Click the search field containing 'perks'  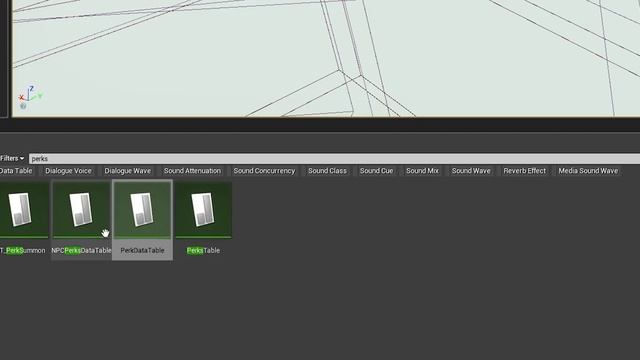[334, 159]
